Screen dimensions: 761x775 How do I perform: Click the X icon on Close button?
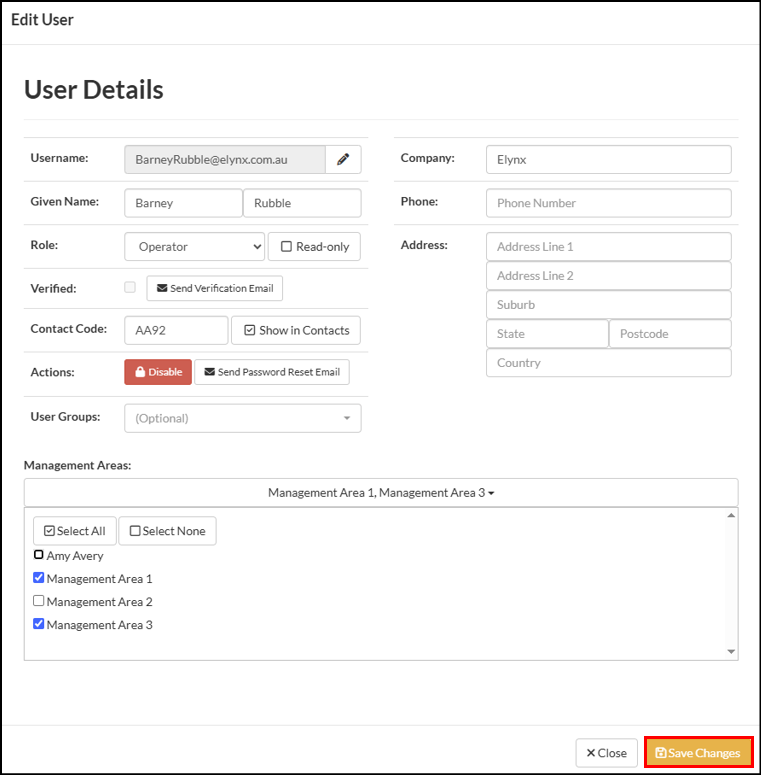point(591,753)
